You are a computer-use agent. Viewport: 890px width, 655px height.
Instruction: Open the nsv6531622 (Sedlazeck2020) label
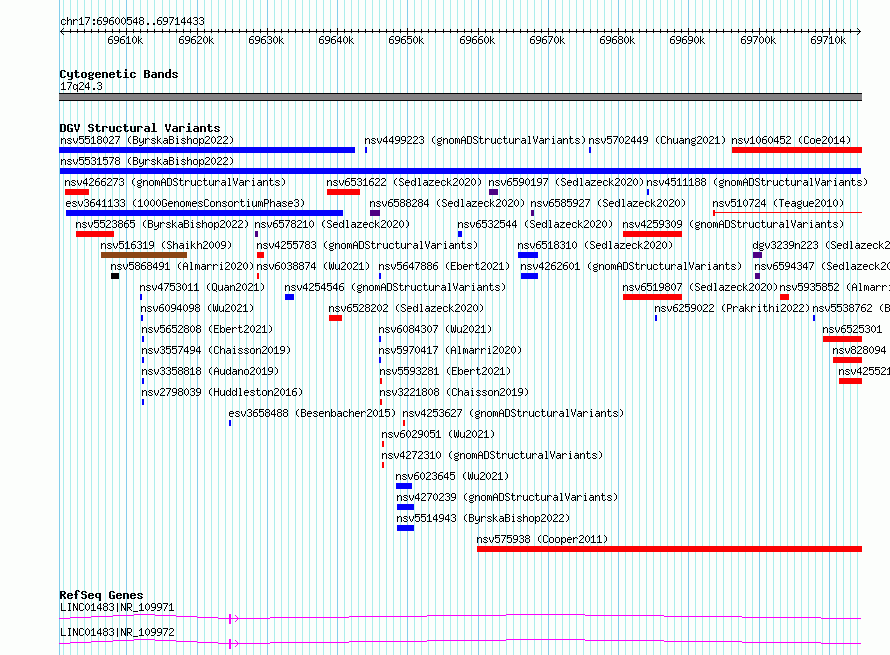pyautogui.click(x=404, y=182)
